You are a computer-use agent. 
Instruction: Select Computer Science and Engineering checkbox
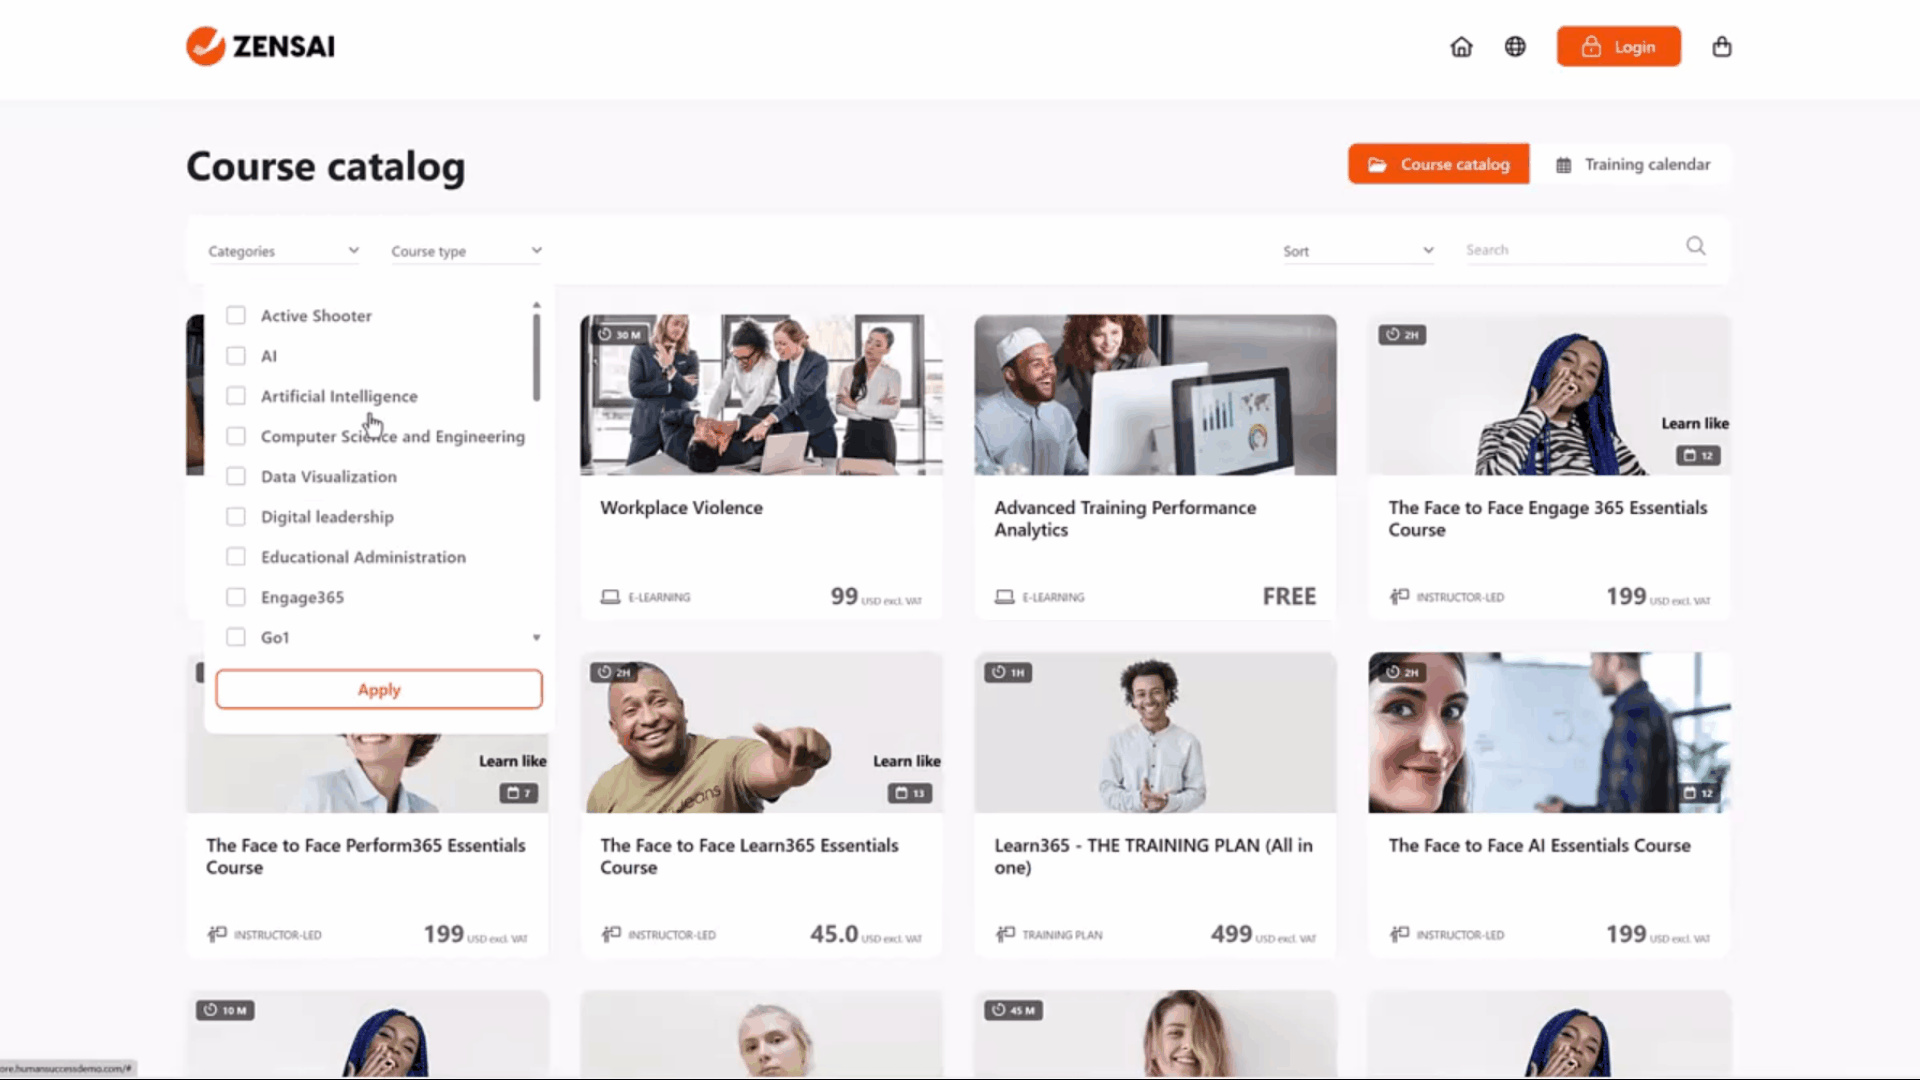tap(236, 436)
